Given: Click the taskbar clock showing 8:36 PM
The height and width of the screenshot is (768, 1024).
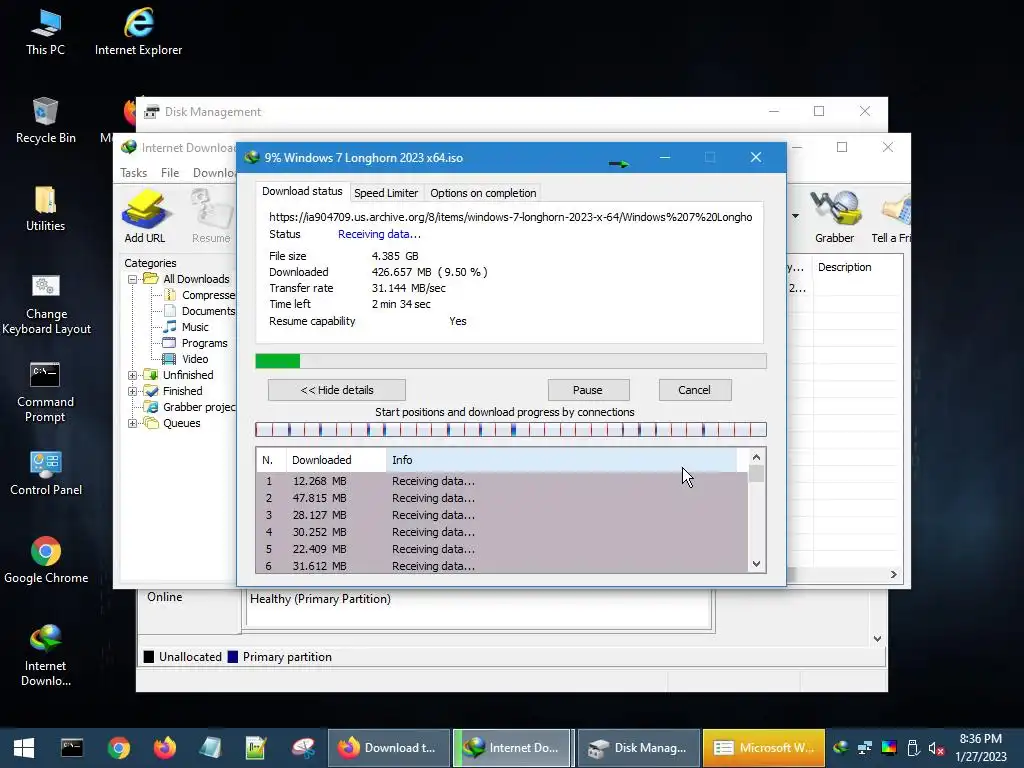Looking at the screenshot, I should coord(980,748).
